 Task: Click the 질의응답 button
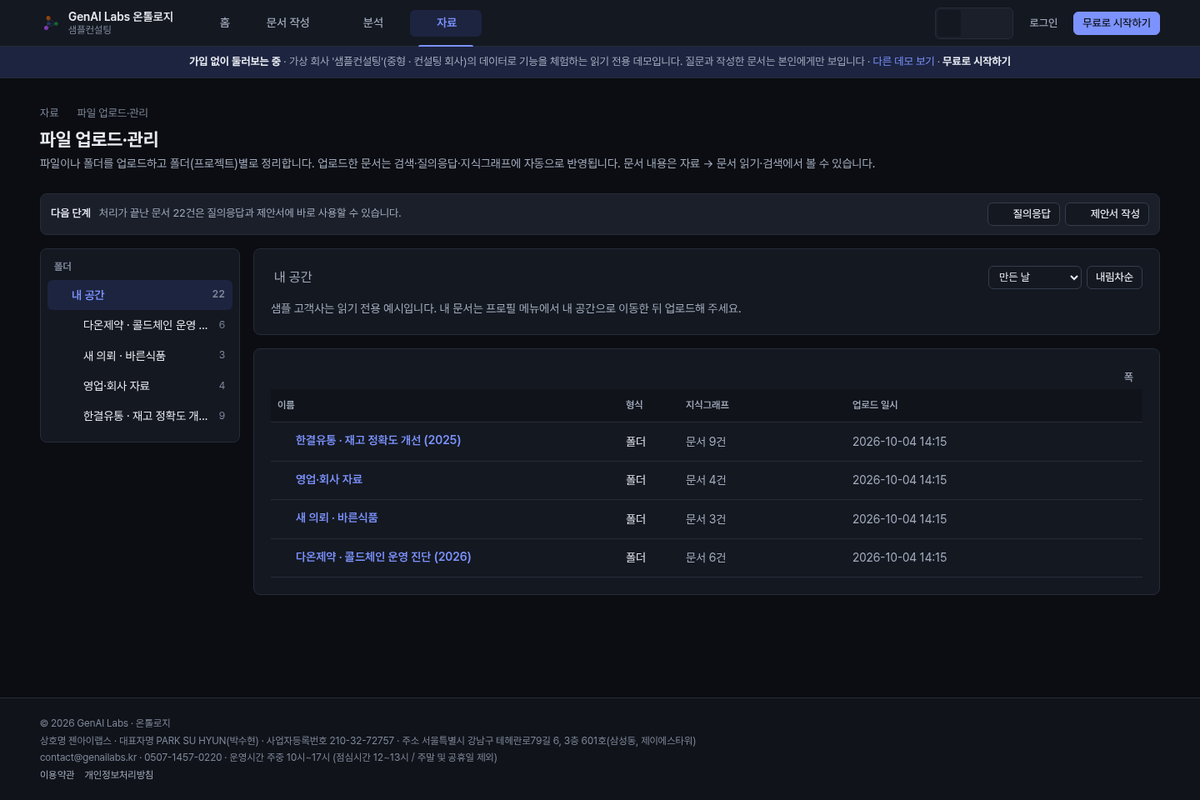pos(1023,214)
